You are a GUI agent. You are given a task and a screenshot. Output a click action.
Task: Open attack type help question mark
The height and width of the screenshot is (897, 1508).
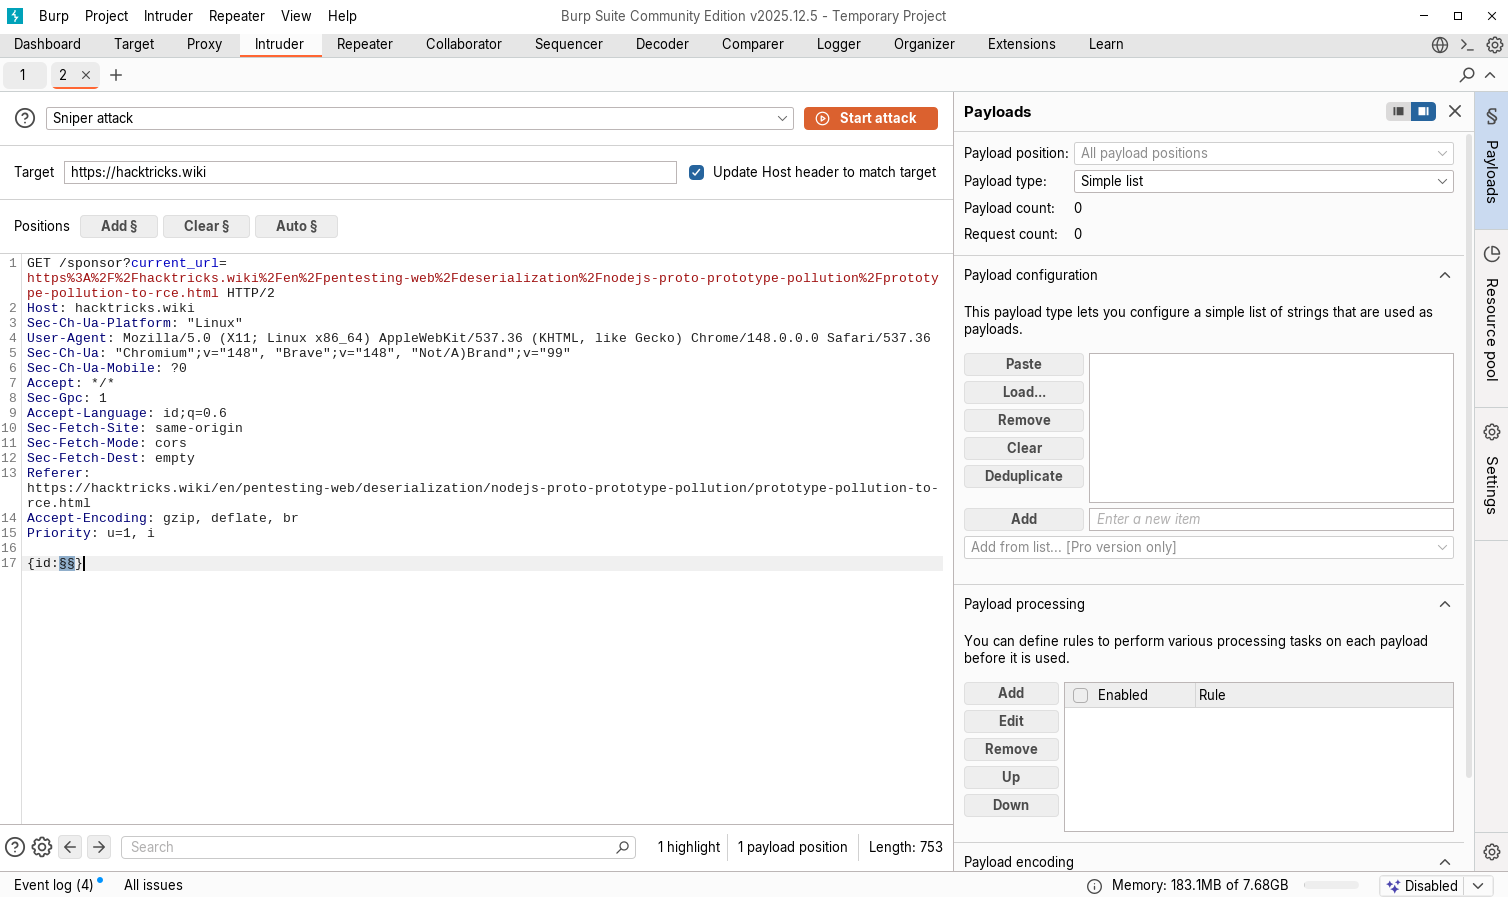pyautogui.click(x=25, y=118)
